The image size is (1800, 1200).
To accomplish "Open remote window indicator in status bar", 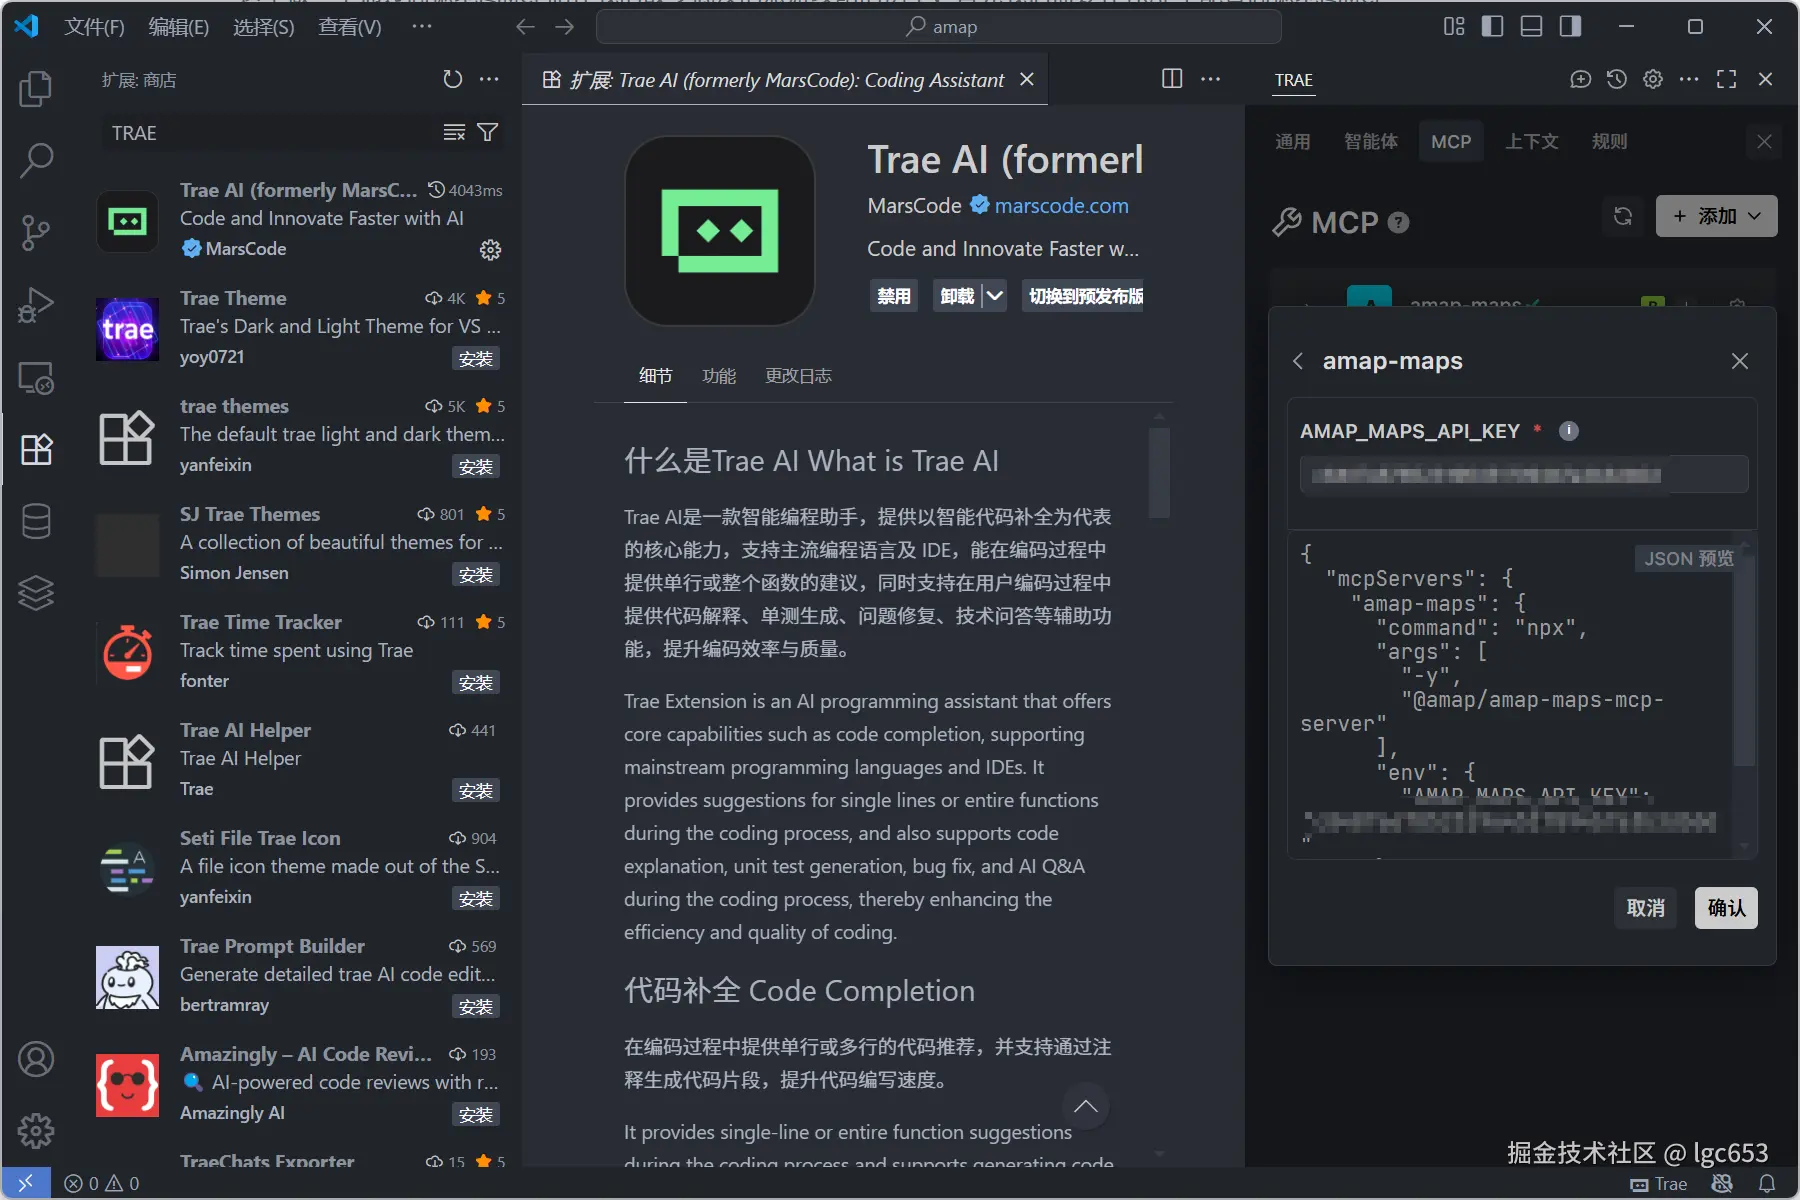I will point(26,1184).
